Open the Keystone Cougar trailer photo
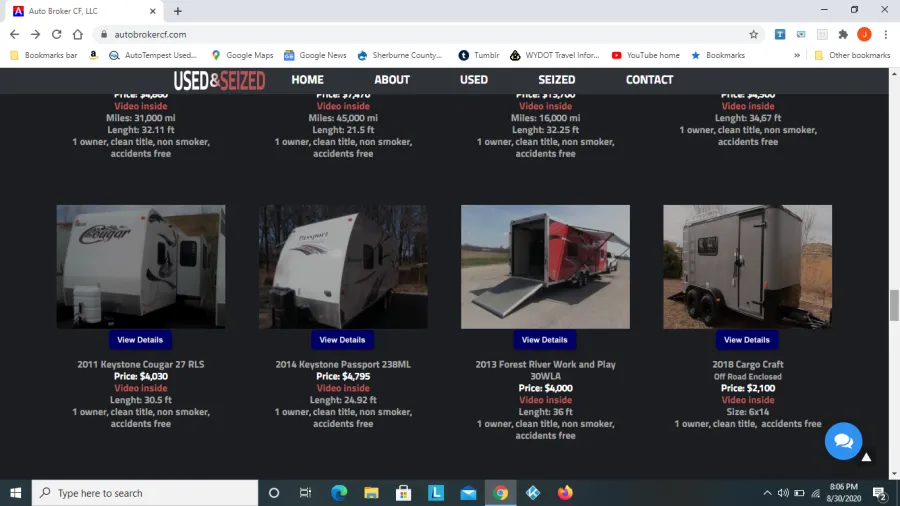Screen dimensions: 900x506 141,267
